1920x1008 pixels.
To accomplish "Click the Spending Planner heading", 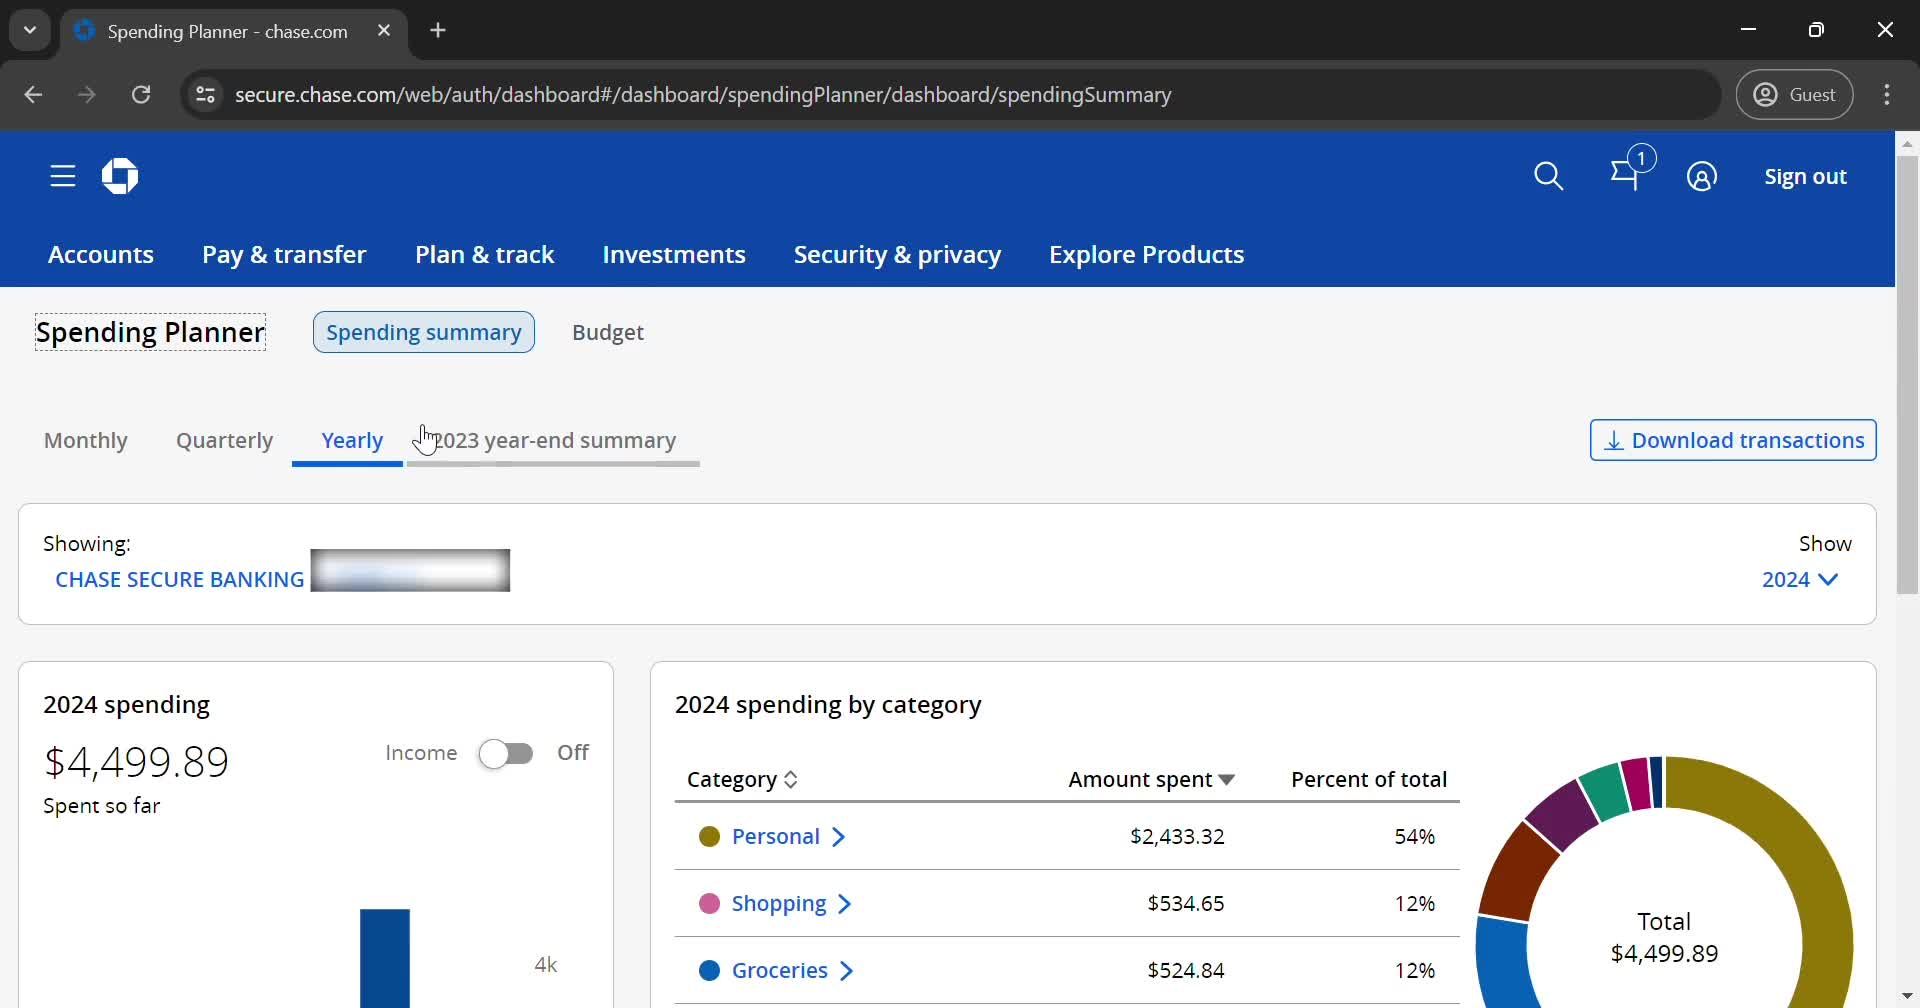I will pos(151,332).
